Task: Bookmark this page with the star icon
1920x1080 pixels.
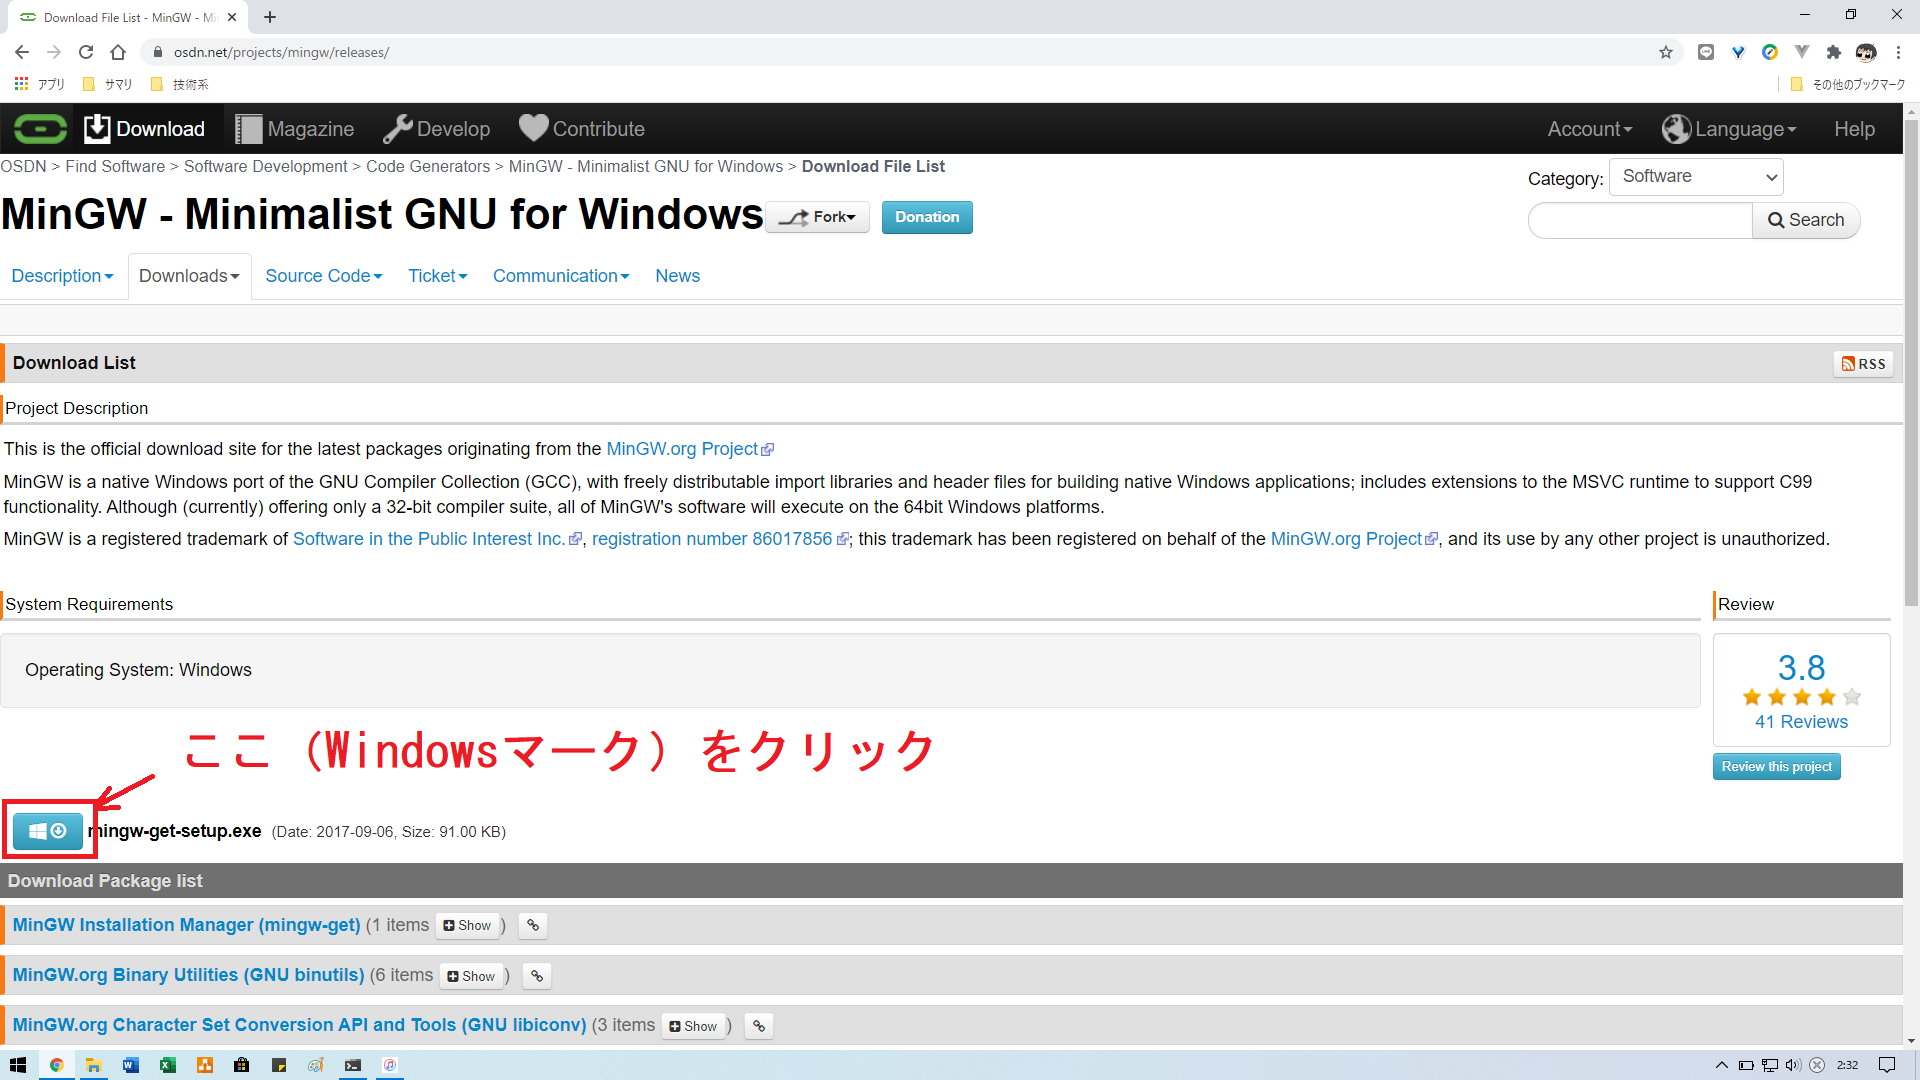Action: [1665, 52]
